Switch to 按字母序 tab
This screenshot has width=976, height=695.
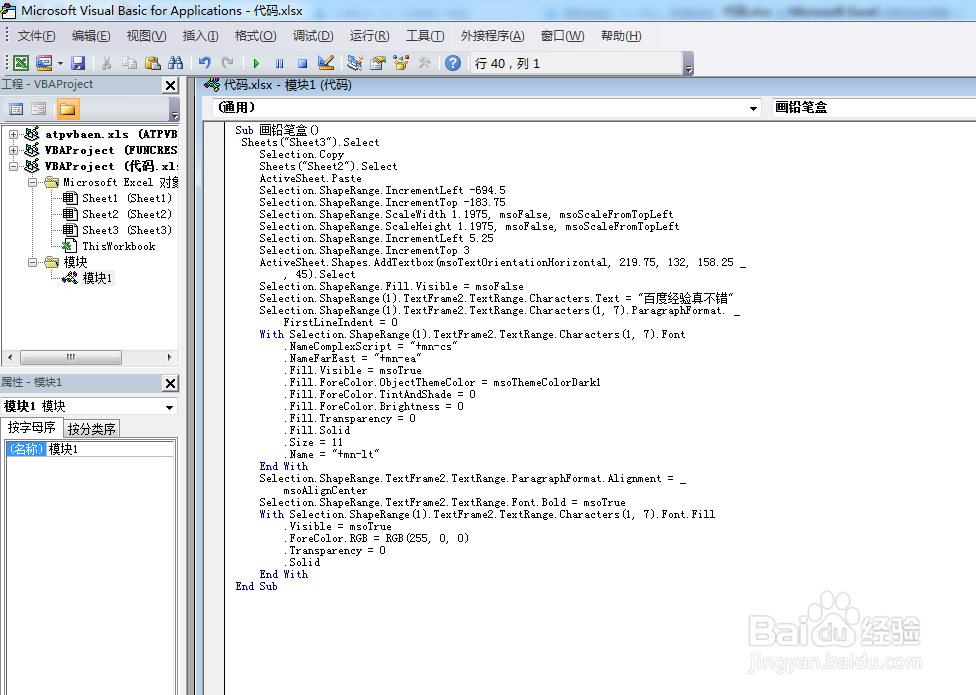(x=32, y=427)
